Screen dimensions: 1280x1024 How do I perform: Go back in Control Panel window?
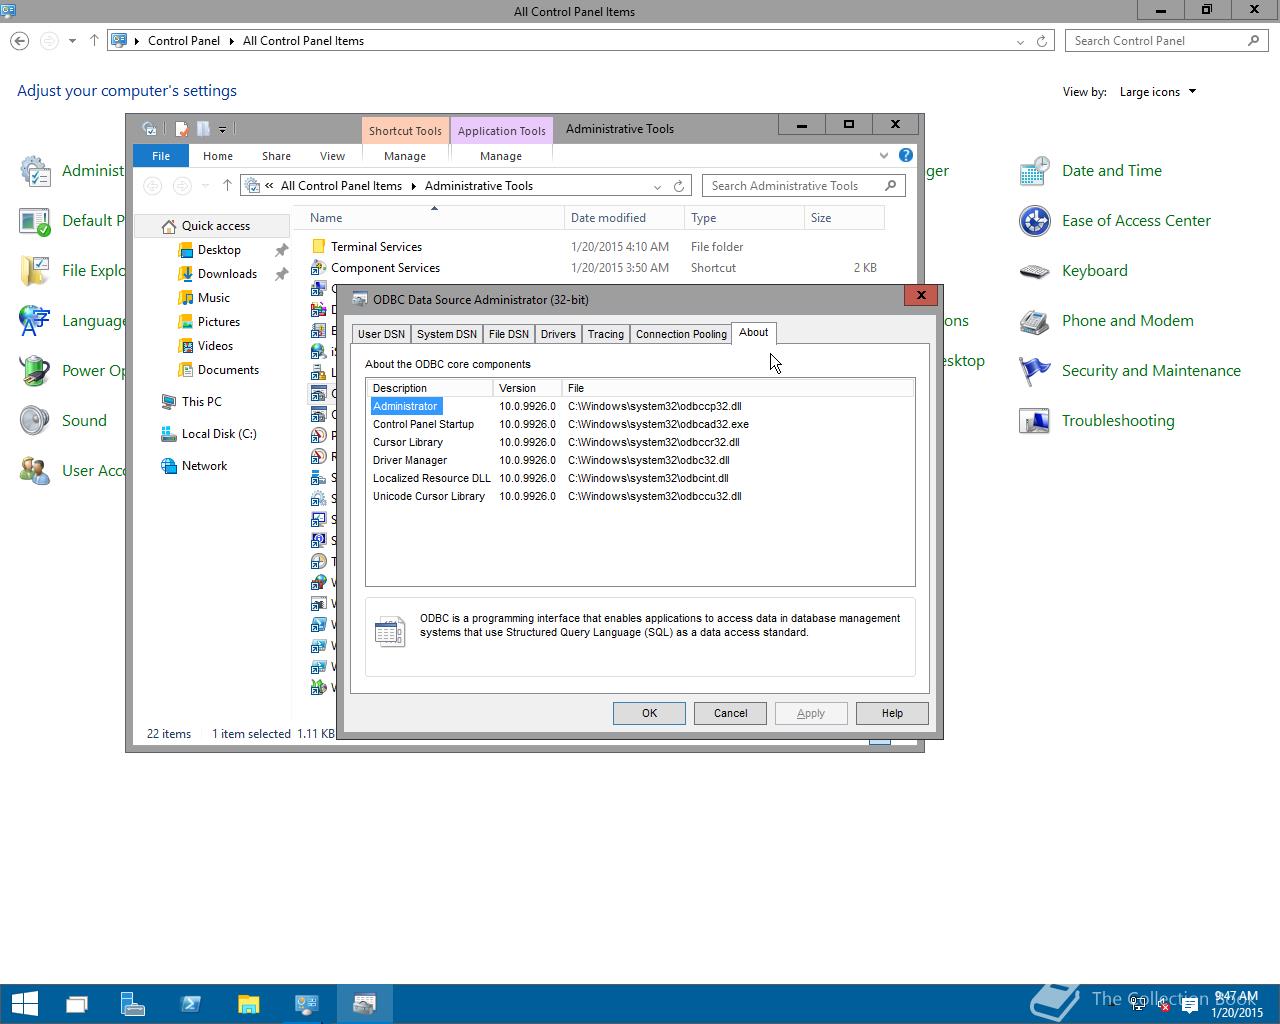click(x=19, y=41)
